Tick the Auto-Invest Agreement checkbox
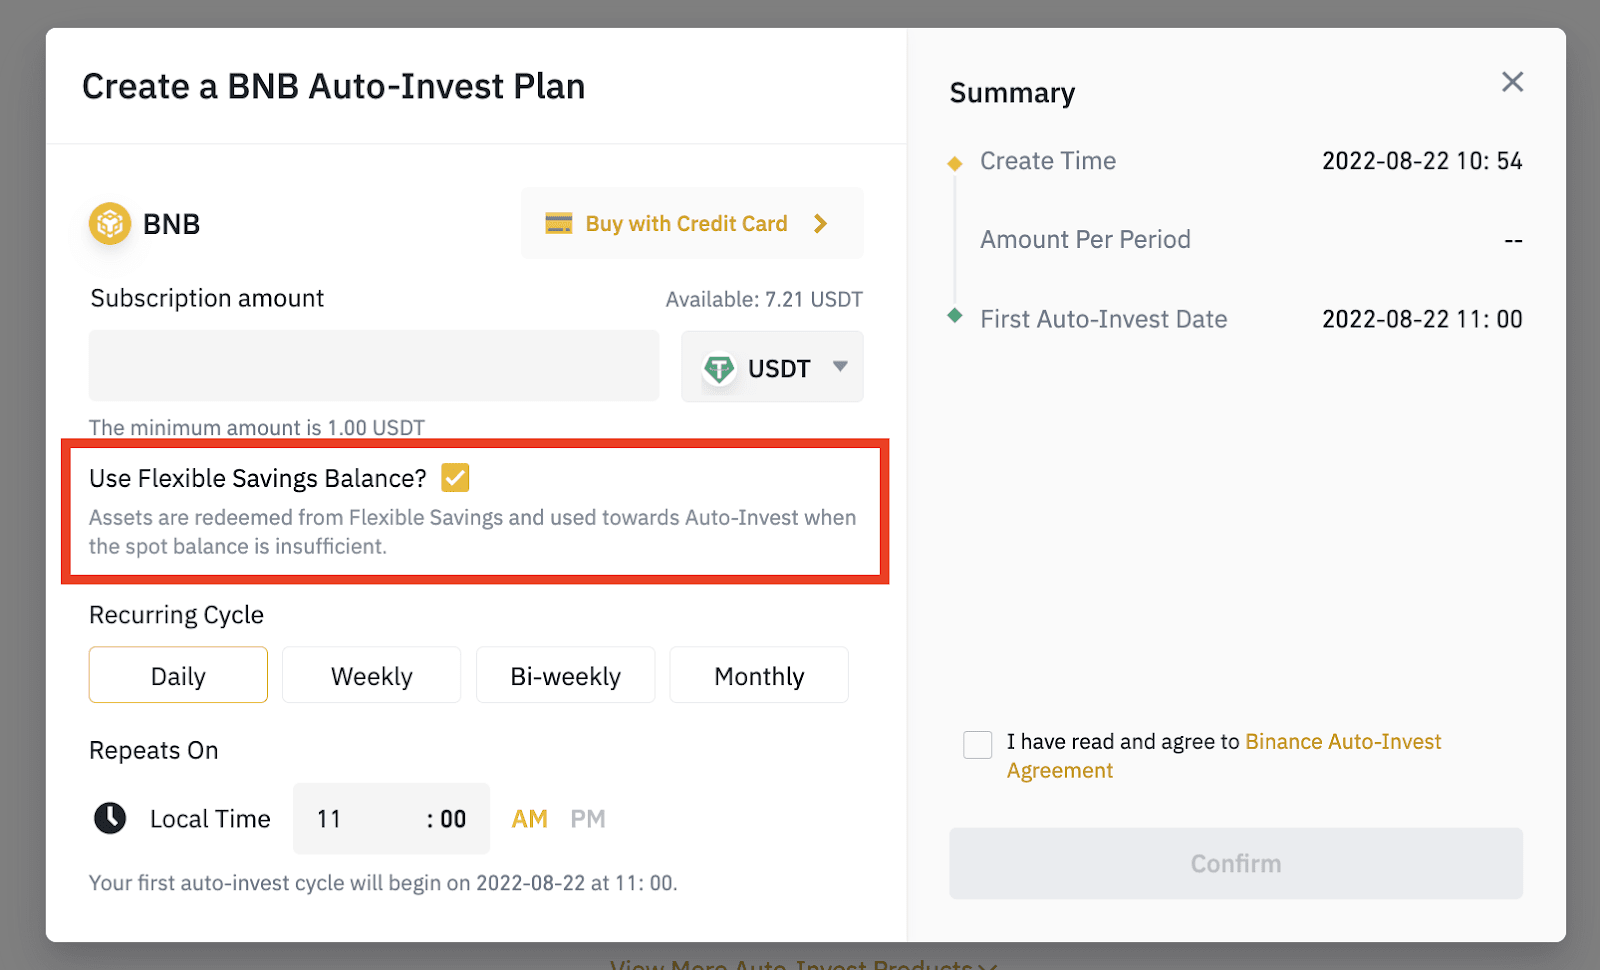 coord(977,744)
